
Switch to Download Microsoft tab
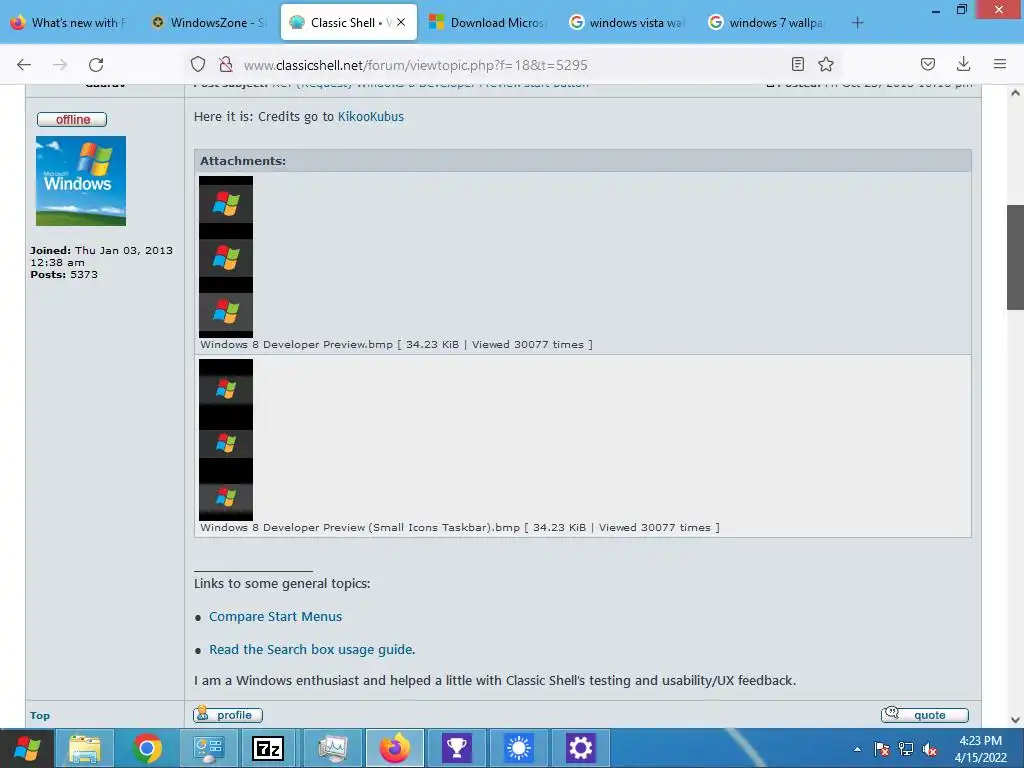pyautogui.click(x=488, y=23)
